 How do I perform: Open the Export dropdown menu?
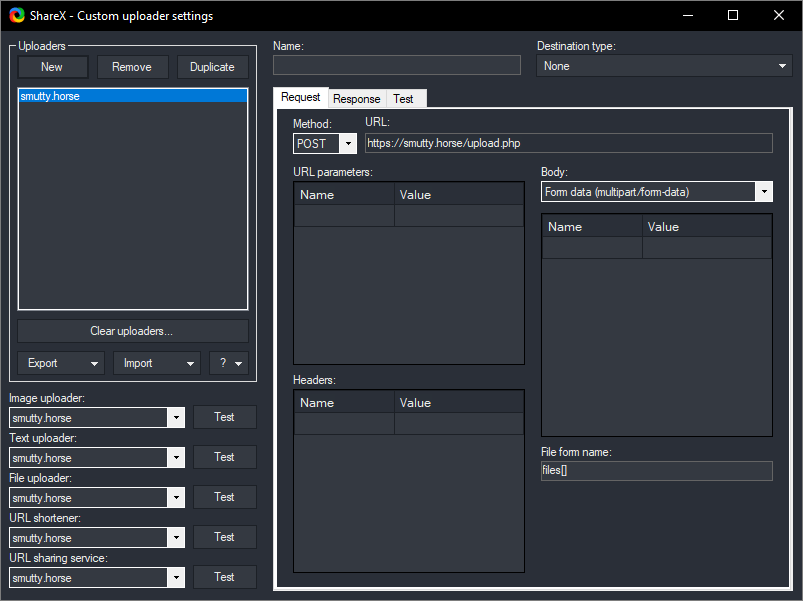tap(61, 363)
